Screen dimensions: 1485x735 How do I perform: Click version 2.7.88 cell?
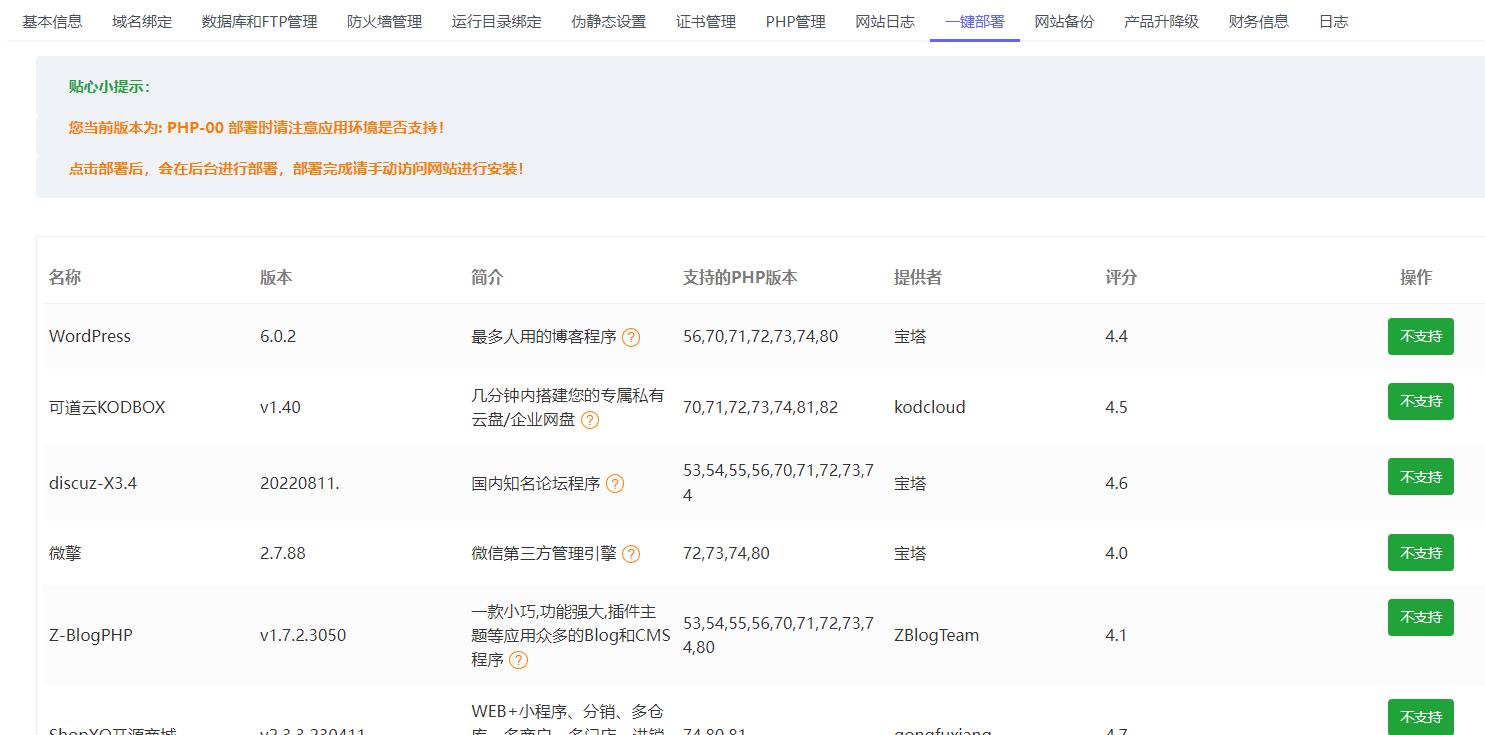pos(283,553)
